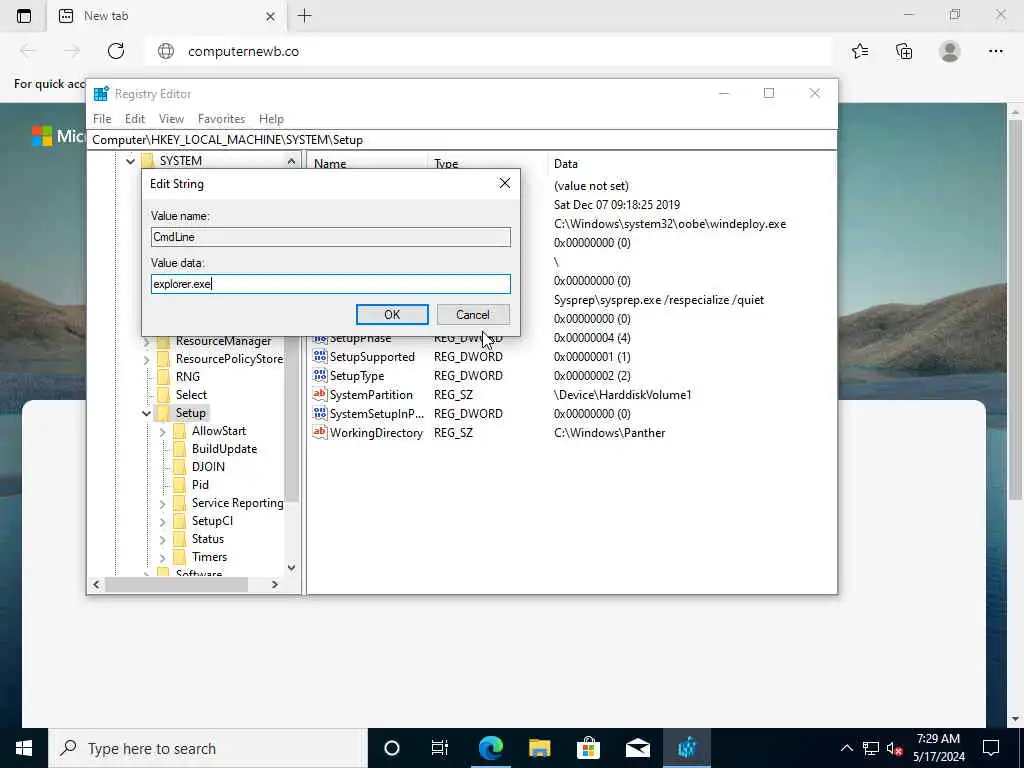
Task: Select the RNG key folder icon
Action: click(x=164, y=377)
